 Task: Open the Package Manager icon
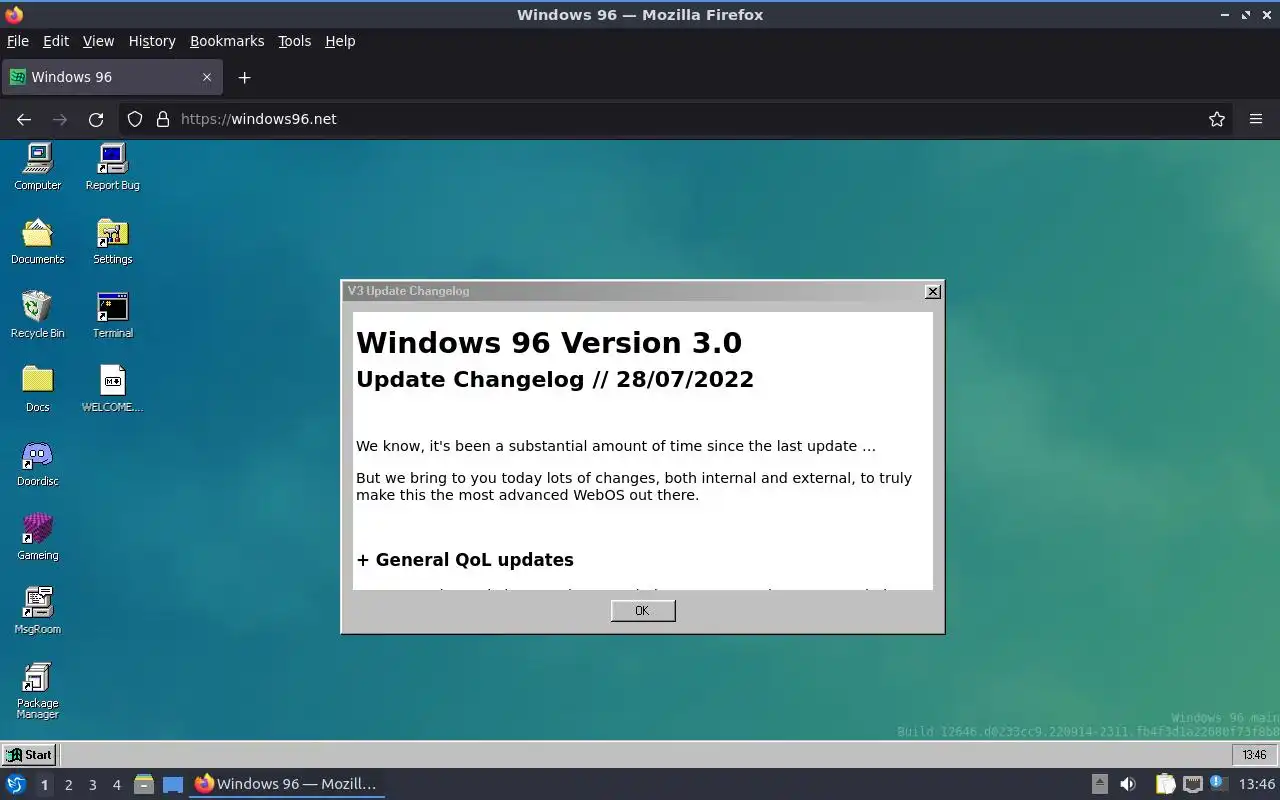click(x=38, y=690)
